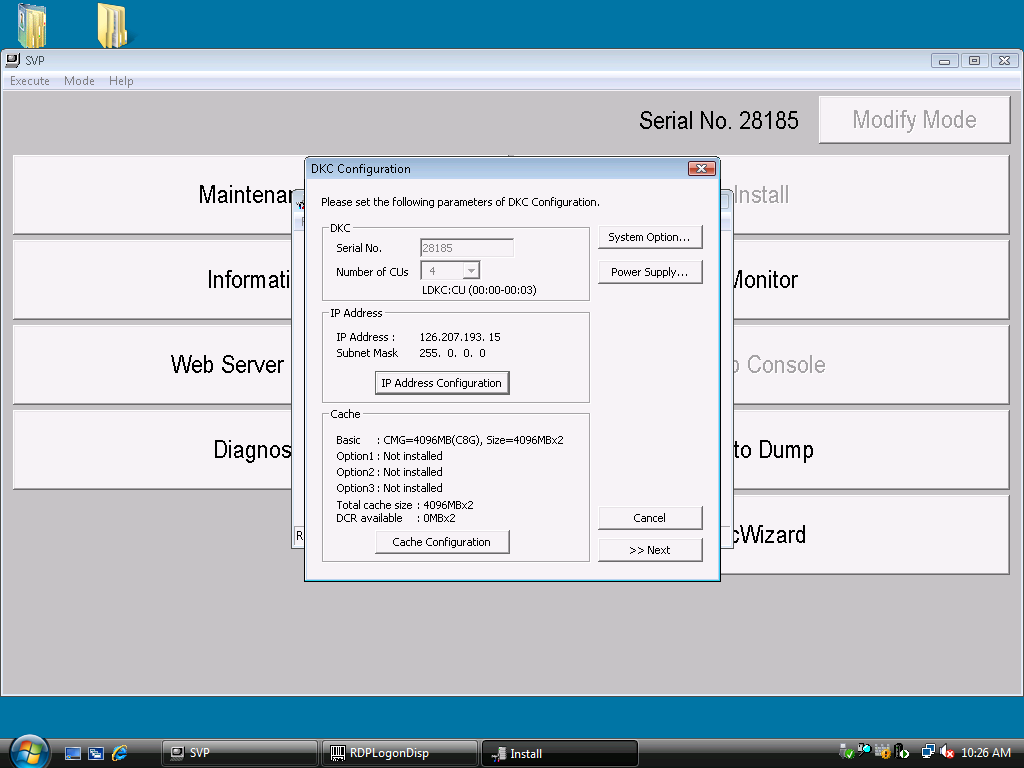Open the Mode menu
Image resolution: width=1024 pixels, height=768 pixels.
tap(79, 81)
